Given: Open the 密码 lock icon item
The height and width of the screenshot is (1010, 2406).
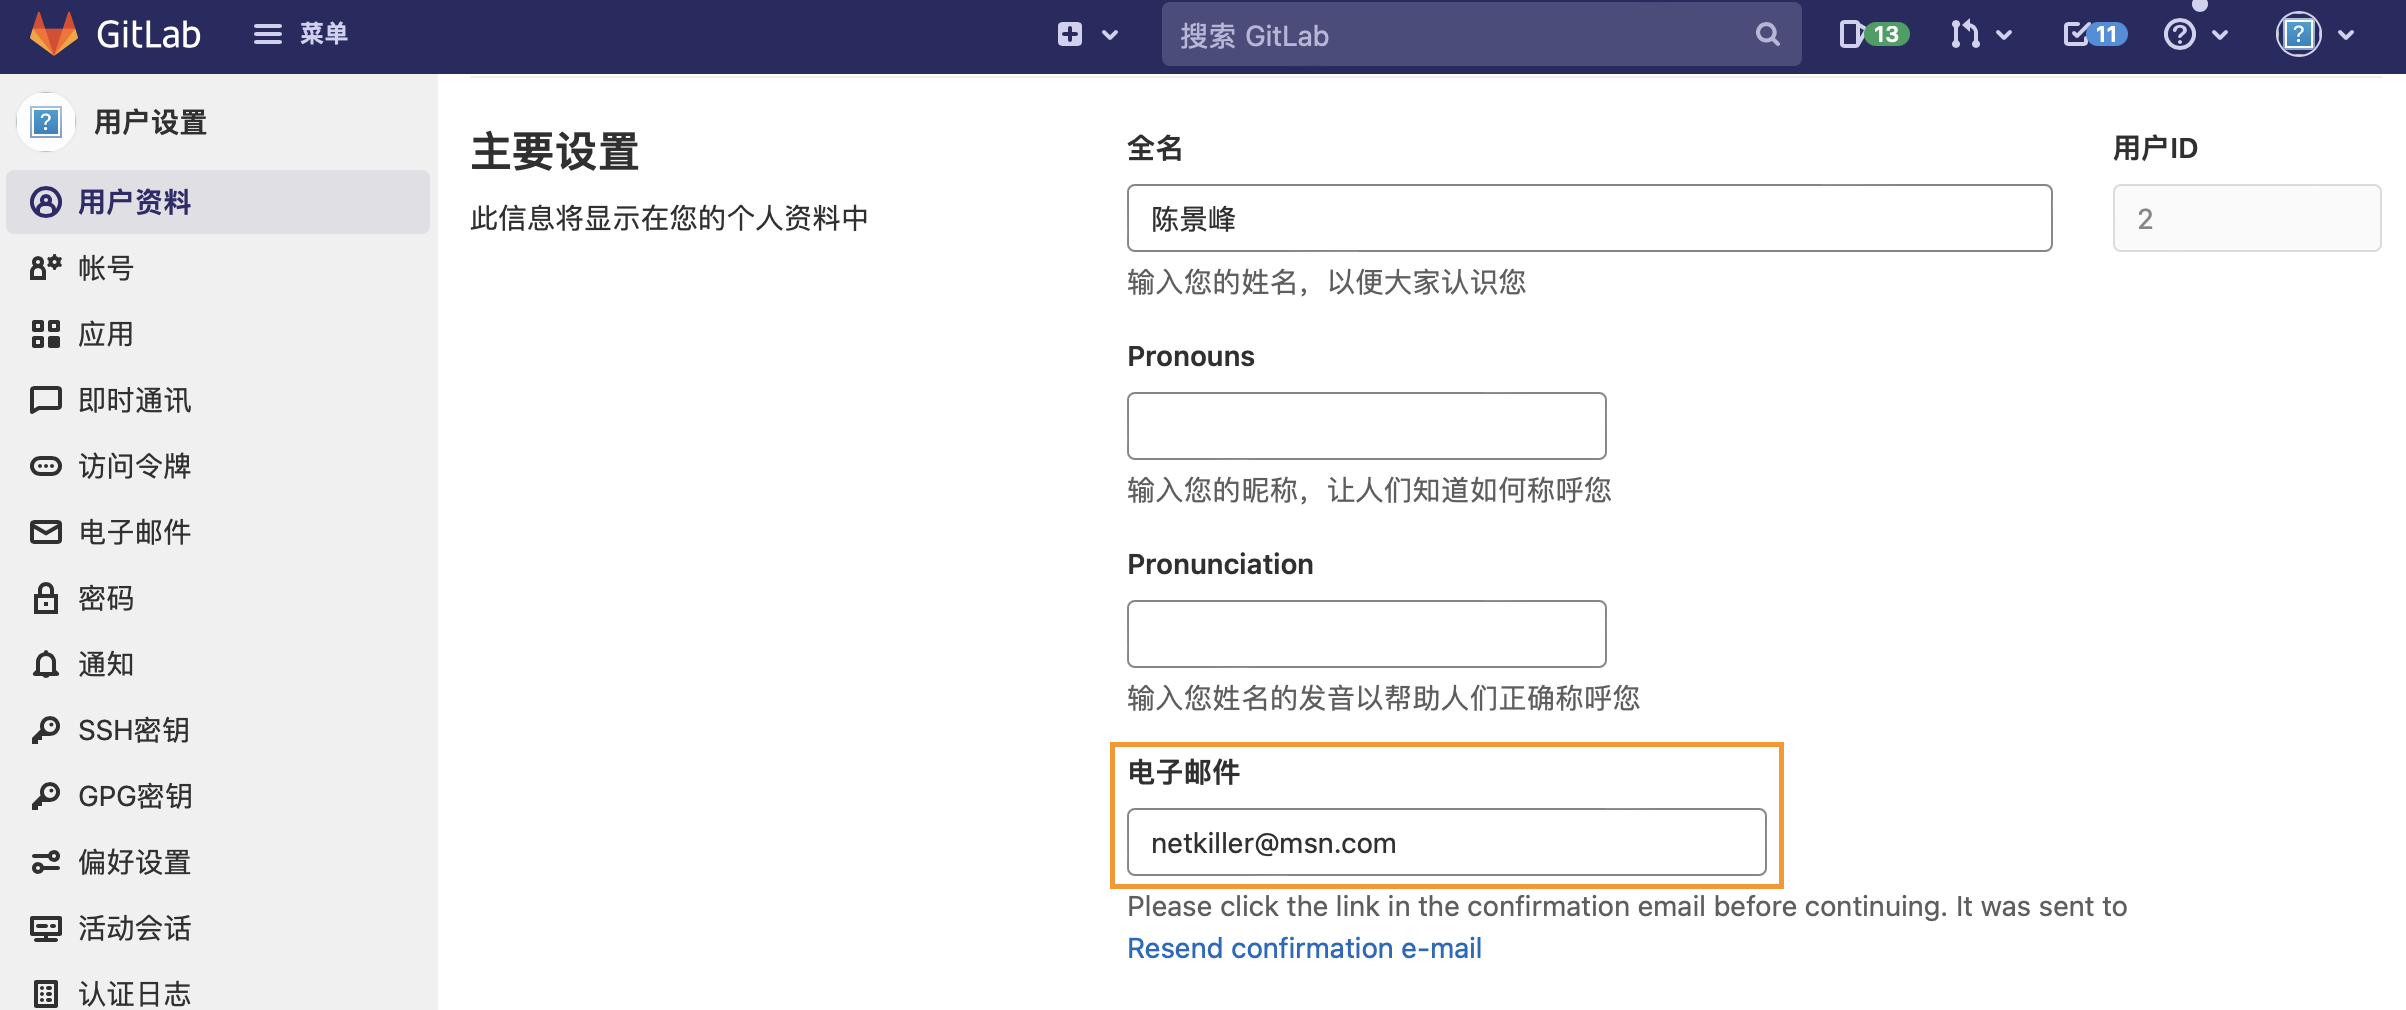Looking at the screenshot, I should coord(45,598).
